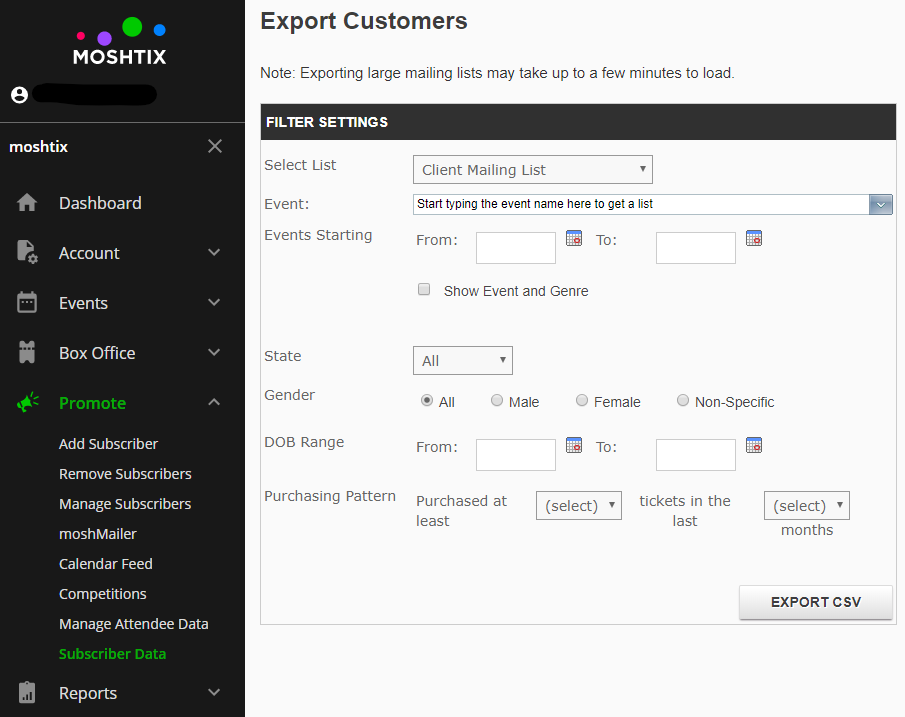
Task: Open the Events menu item
Action: pos(83,303)
